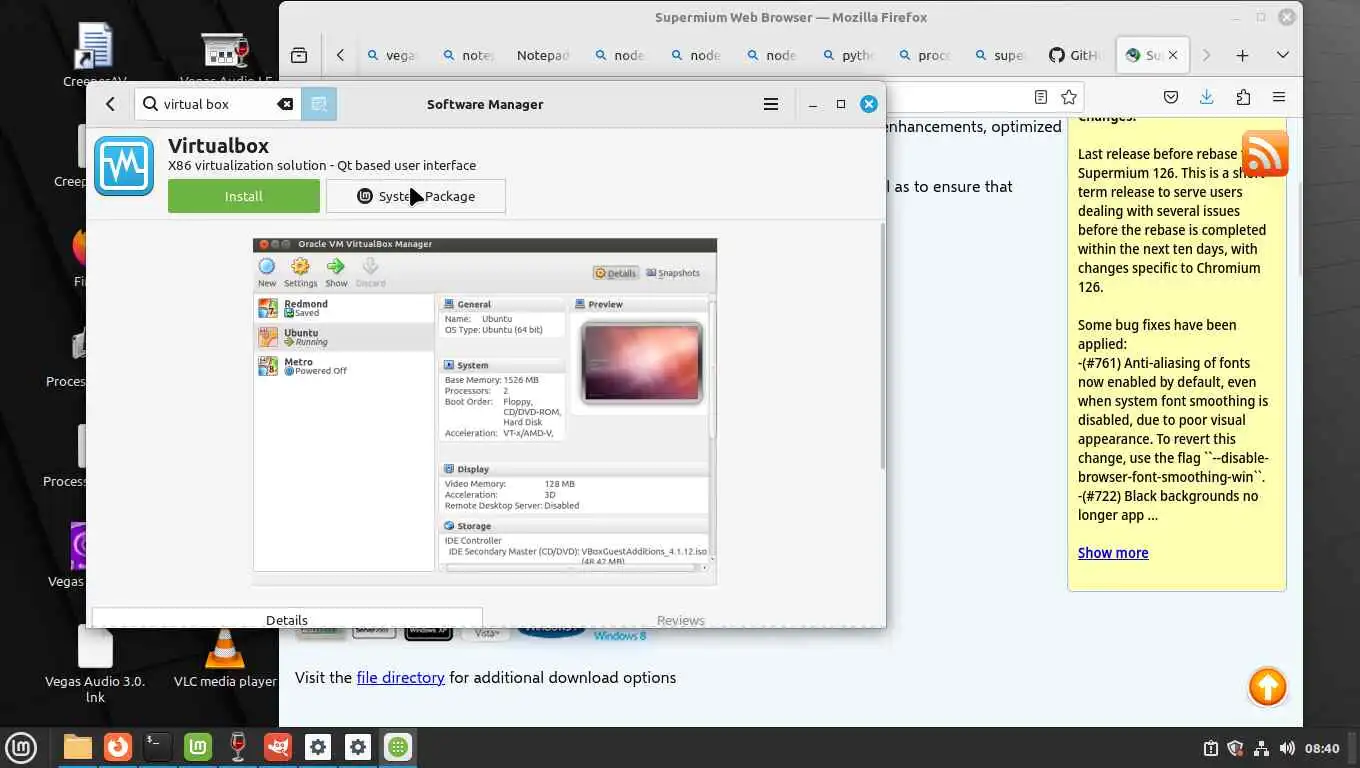Open the network connections tray icon

[1261, 748]
